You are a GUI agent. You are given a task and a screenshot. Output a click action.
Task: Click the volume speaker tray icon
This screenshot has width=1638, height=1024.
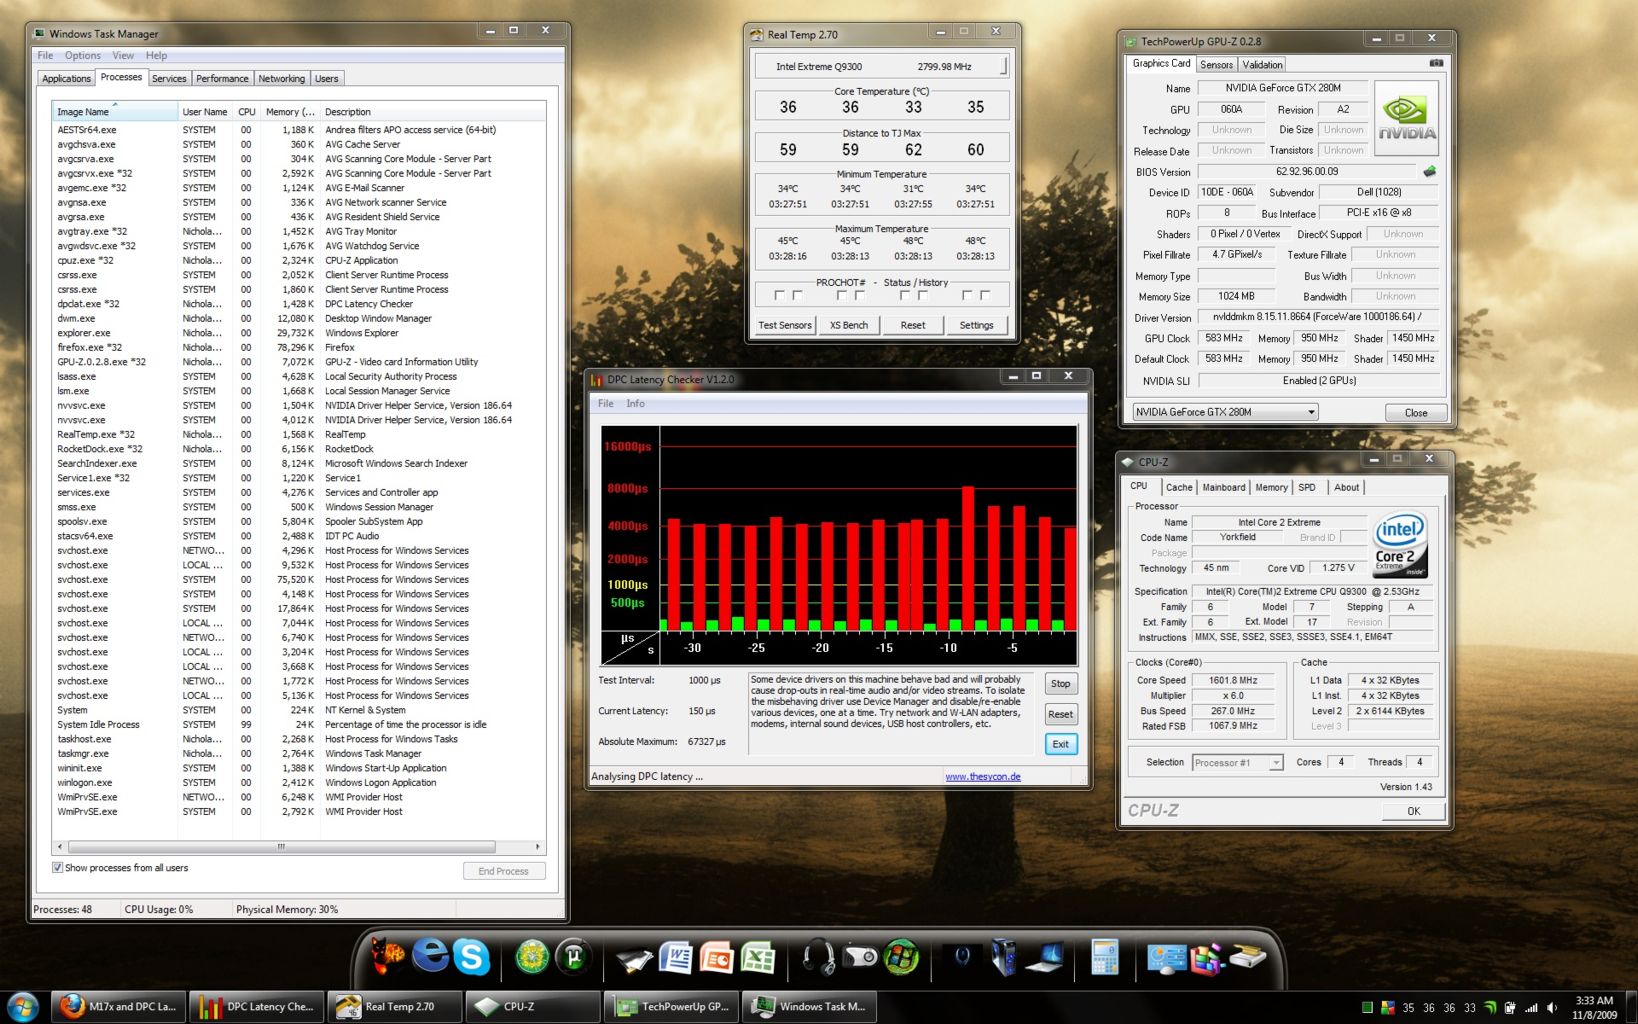(1552, 1007)
